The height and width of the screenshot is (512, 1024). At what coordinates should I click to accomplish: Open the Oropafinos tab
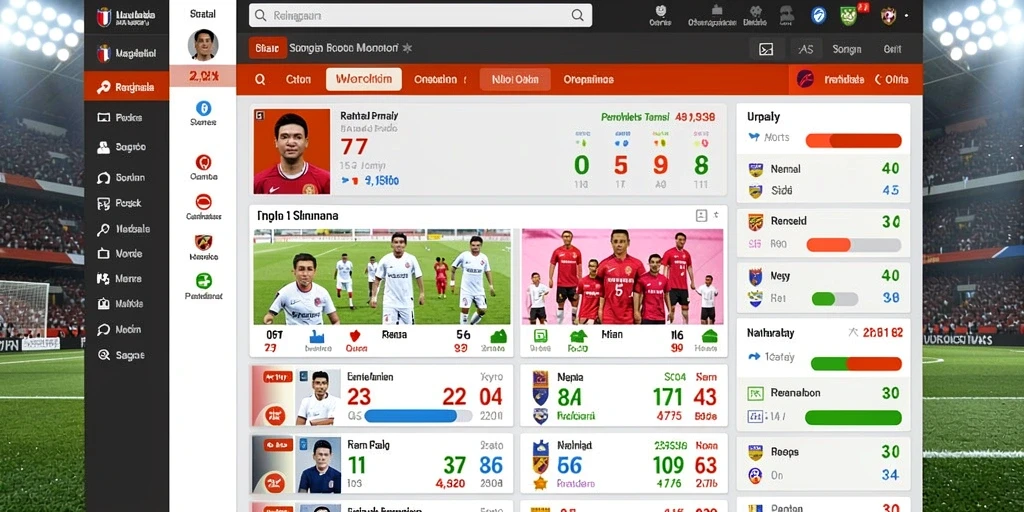[x=588, y=79]
